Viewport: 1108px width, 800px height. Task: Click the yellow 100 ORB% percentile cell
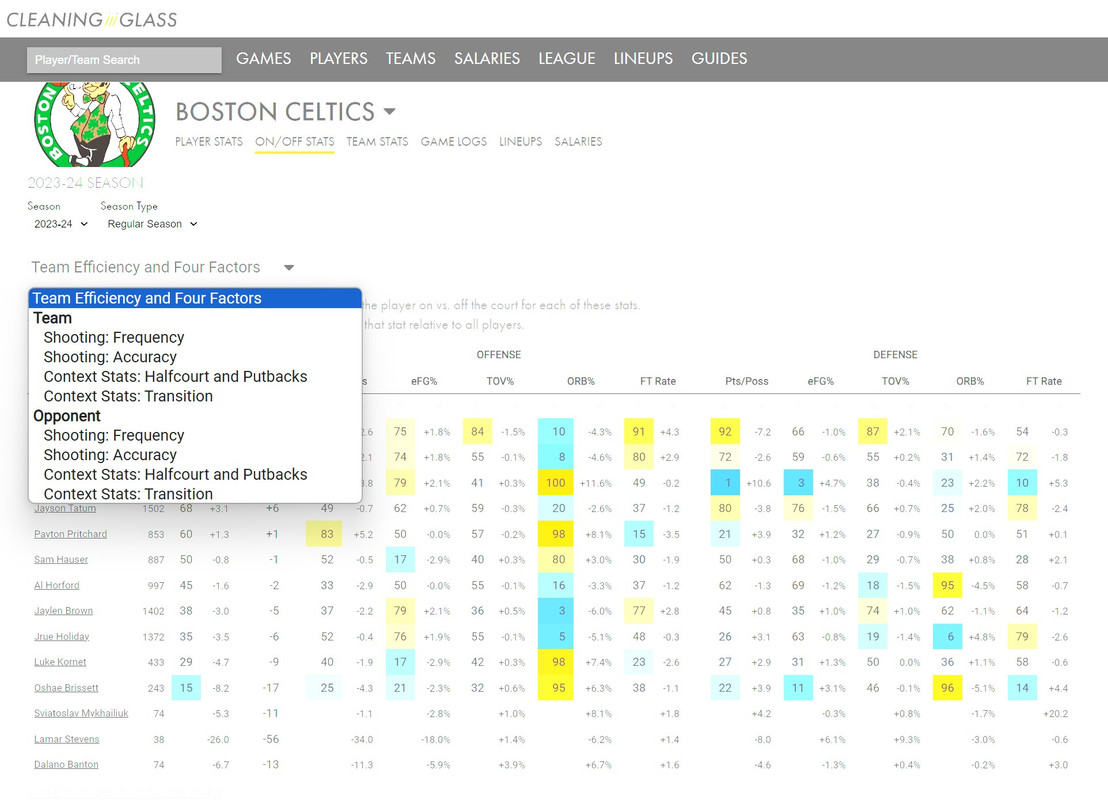[x=556, y=483]
